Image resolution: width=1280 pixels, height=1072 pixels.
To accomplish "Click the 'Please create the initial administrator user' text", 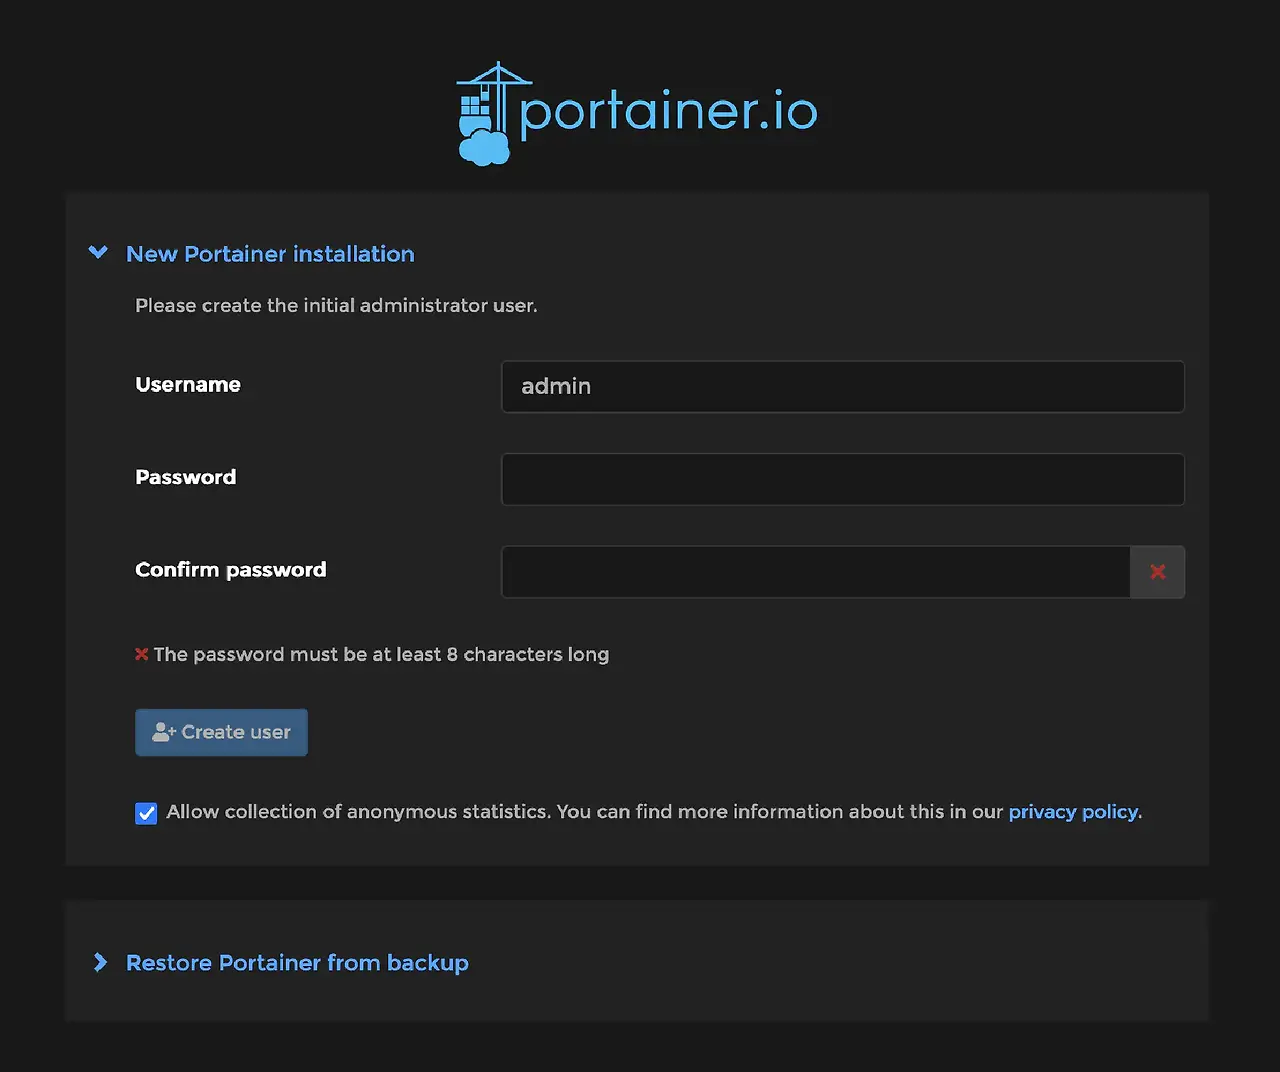I will click(x=336, y=306).
